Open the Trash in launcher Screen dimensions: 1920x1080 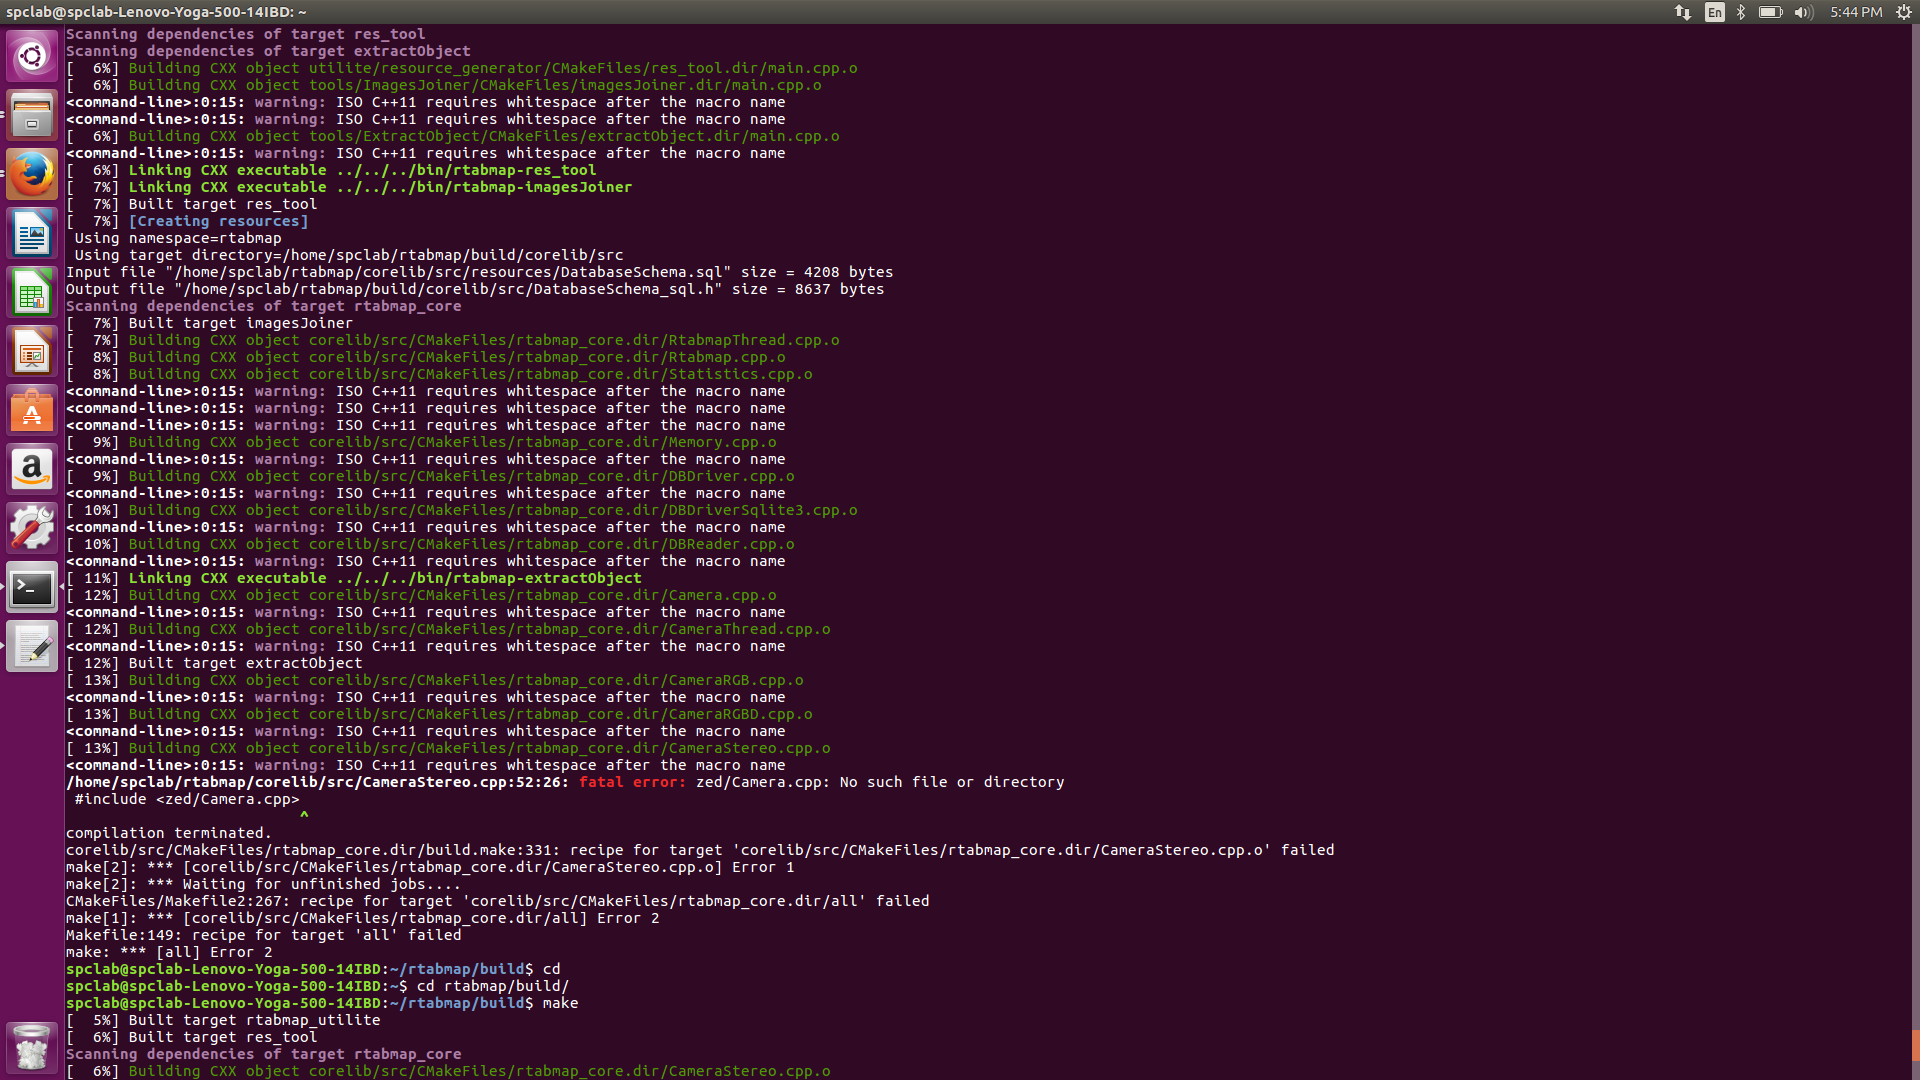click(x=32, y=1047)
